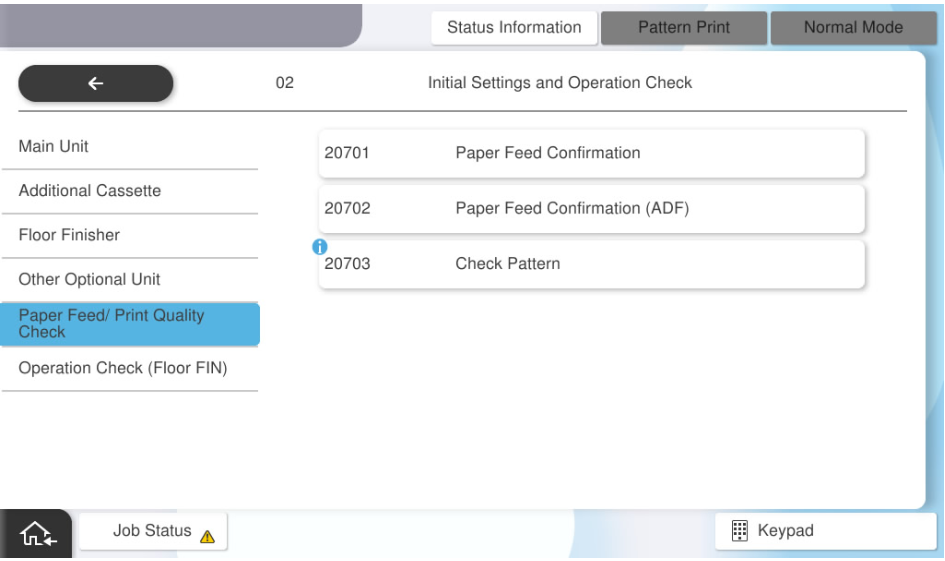Select 20702 Paper Feed Confirmation (ADF)
Viewport: 945px width, 561px height.
[x=591, y=209]
